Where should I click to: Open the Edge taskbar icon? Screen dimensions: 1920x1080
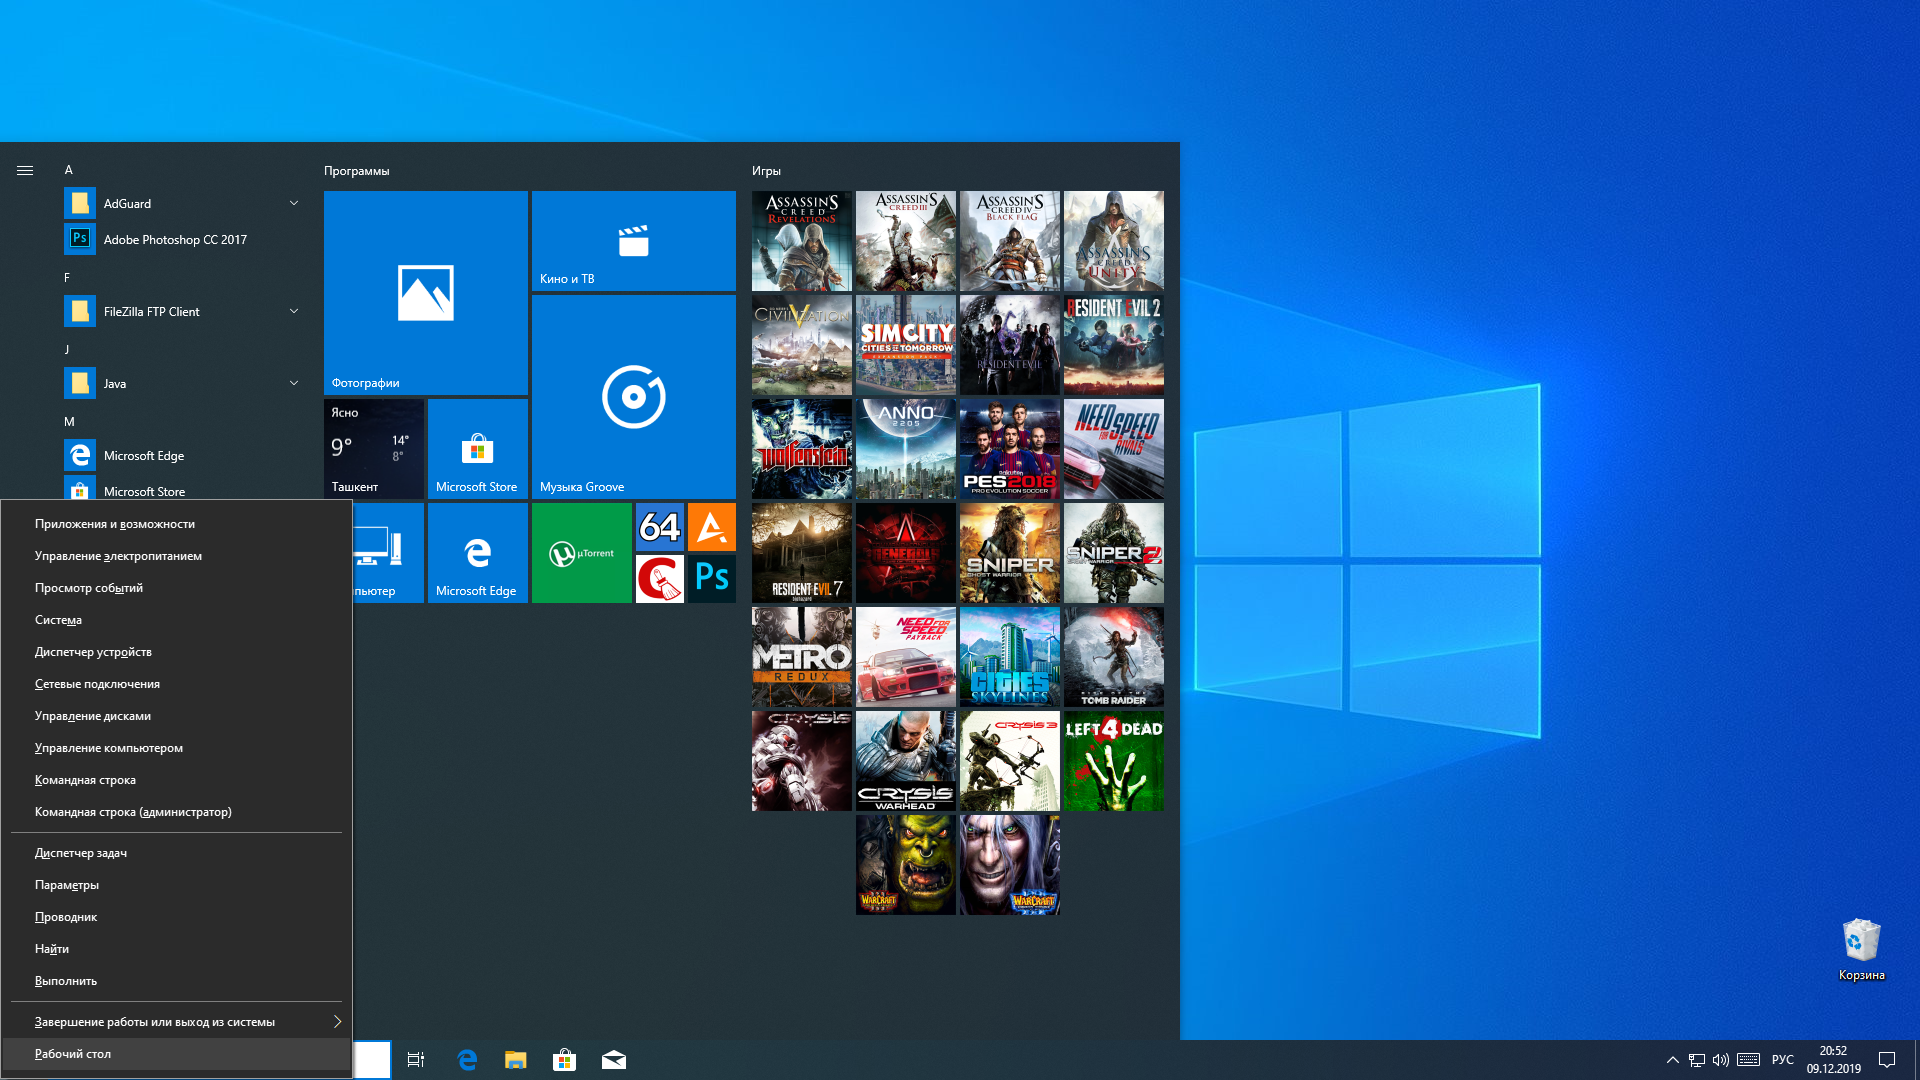(x=466, y=1060)
